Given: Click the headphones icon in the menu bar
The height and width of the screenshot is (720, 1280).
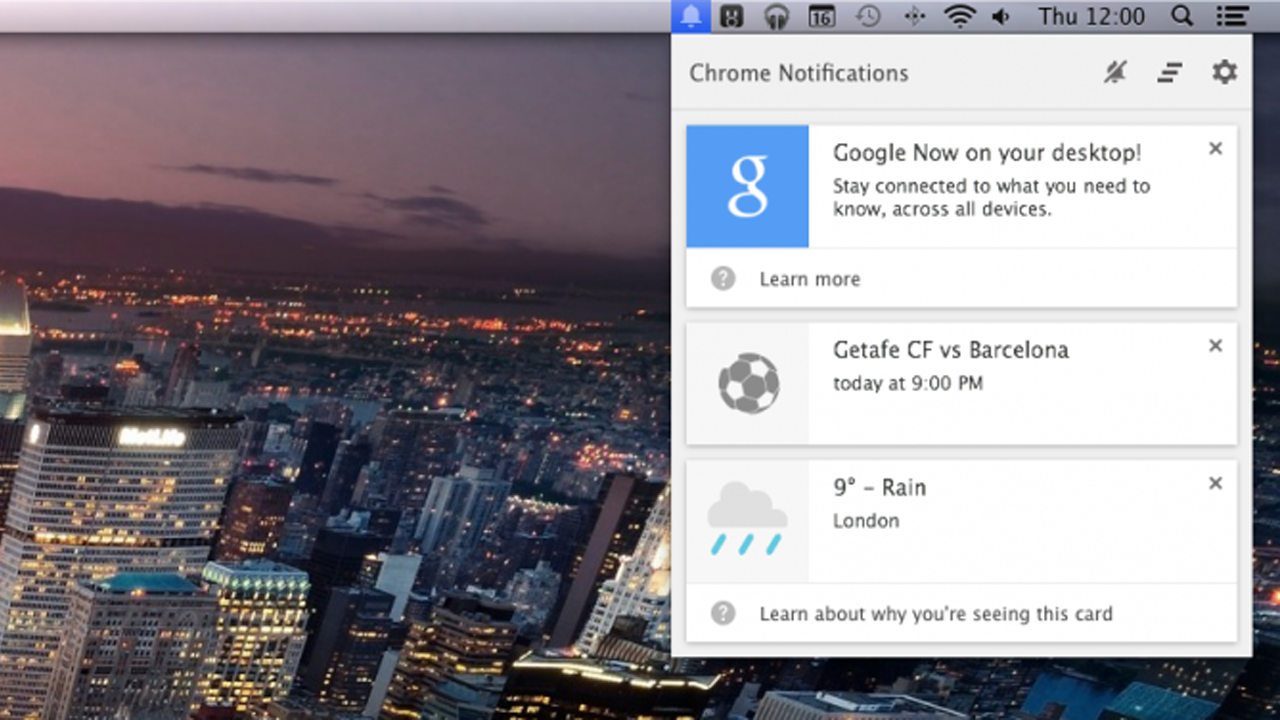Looking at the screenshot, I should (776, 16).
